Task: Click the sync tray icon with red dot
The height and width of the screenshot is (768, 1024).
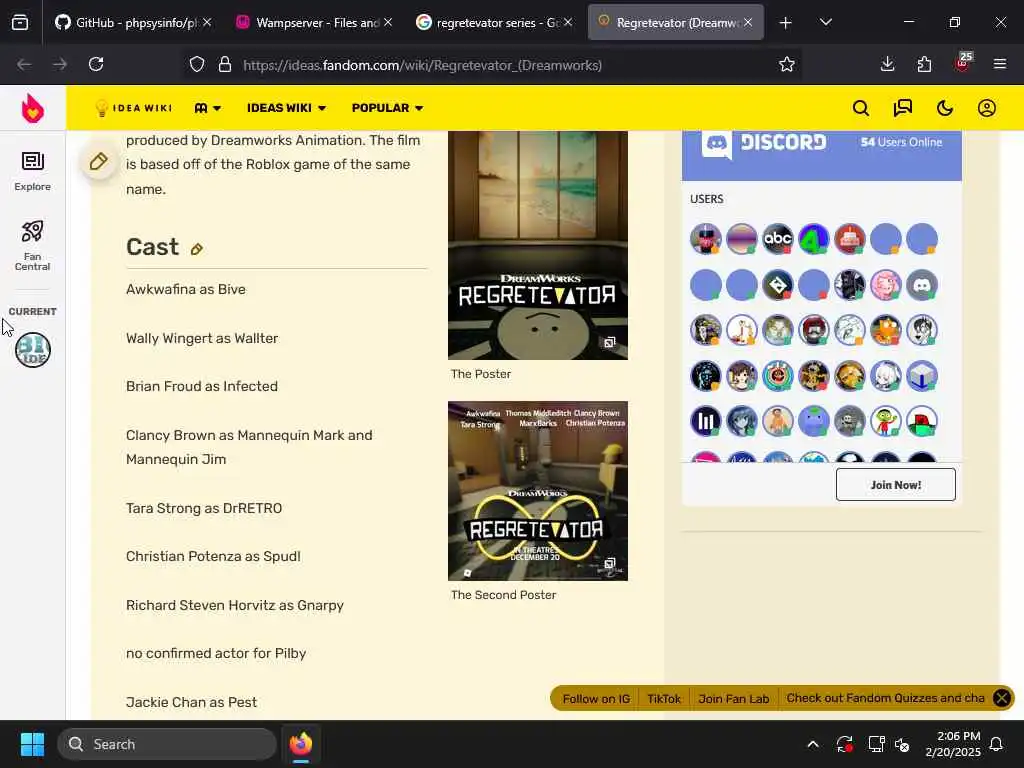Action: [x=844, y=744]
